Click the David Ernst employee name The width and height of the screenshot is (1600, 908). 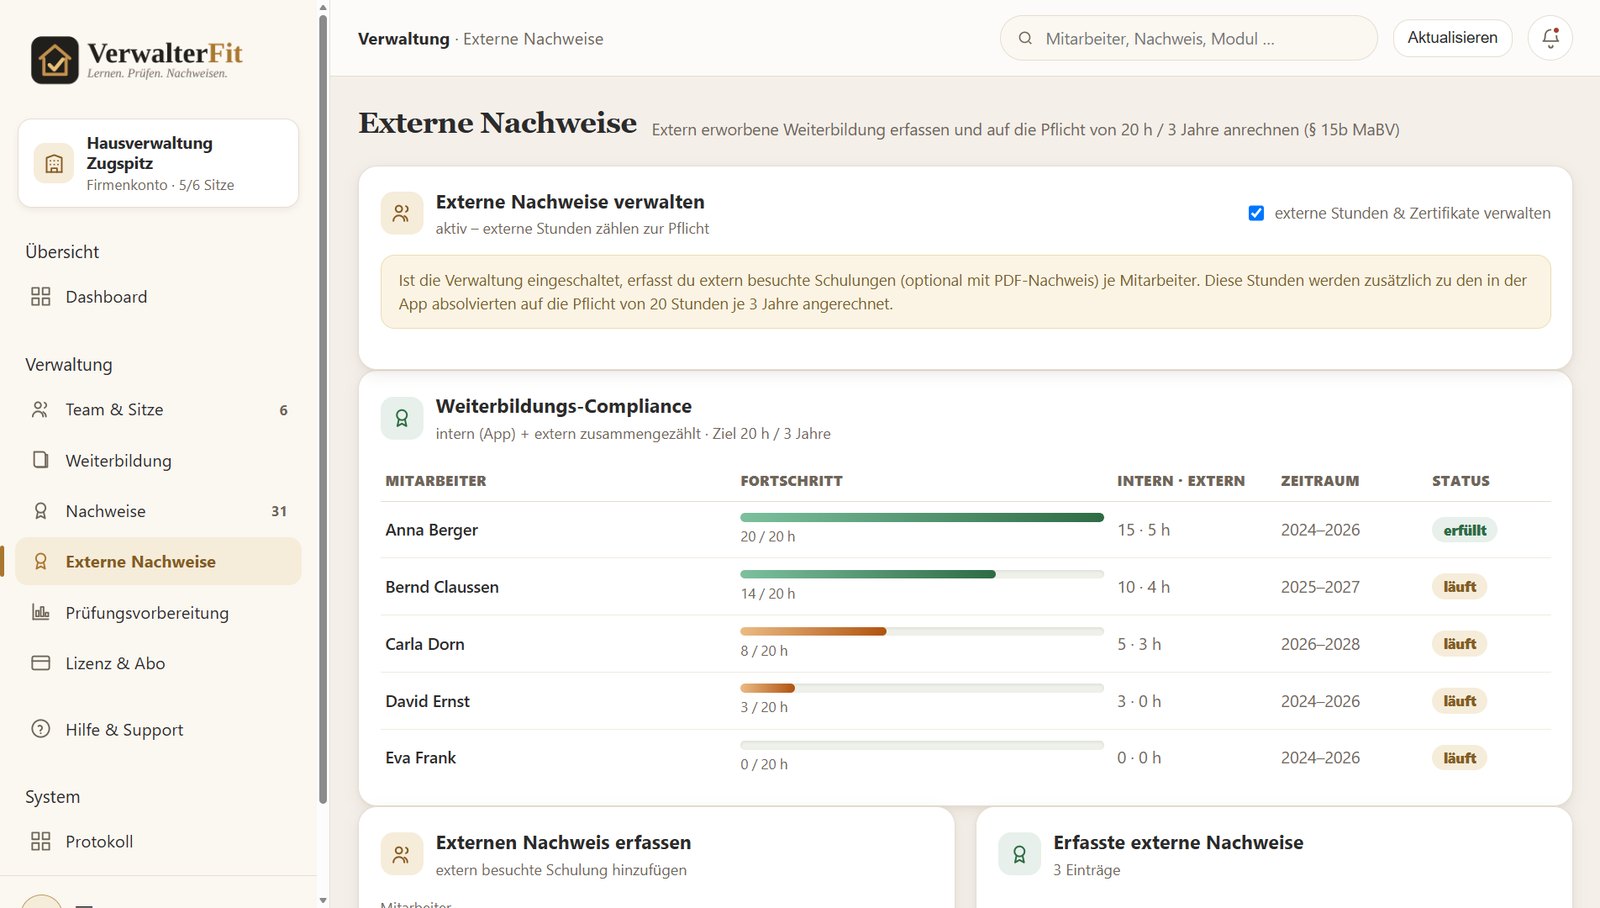point(427,701)
